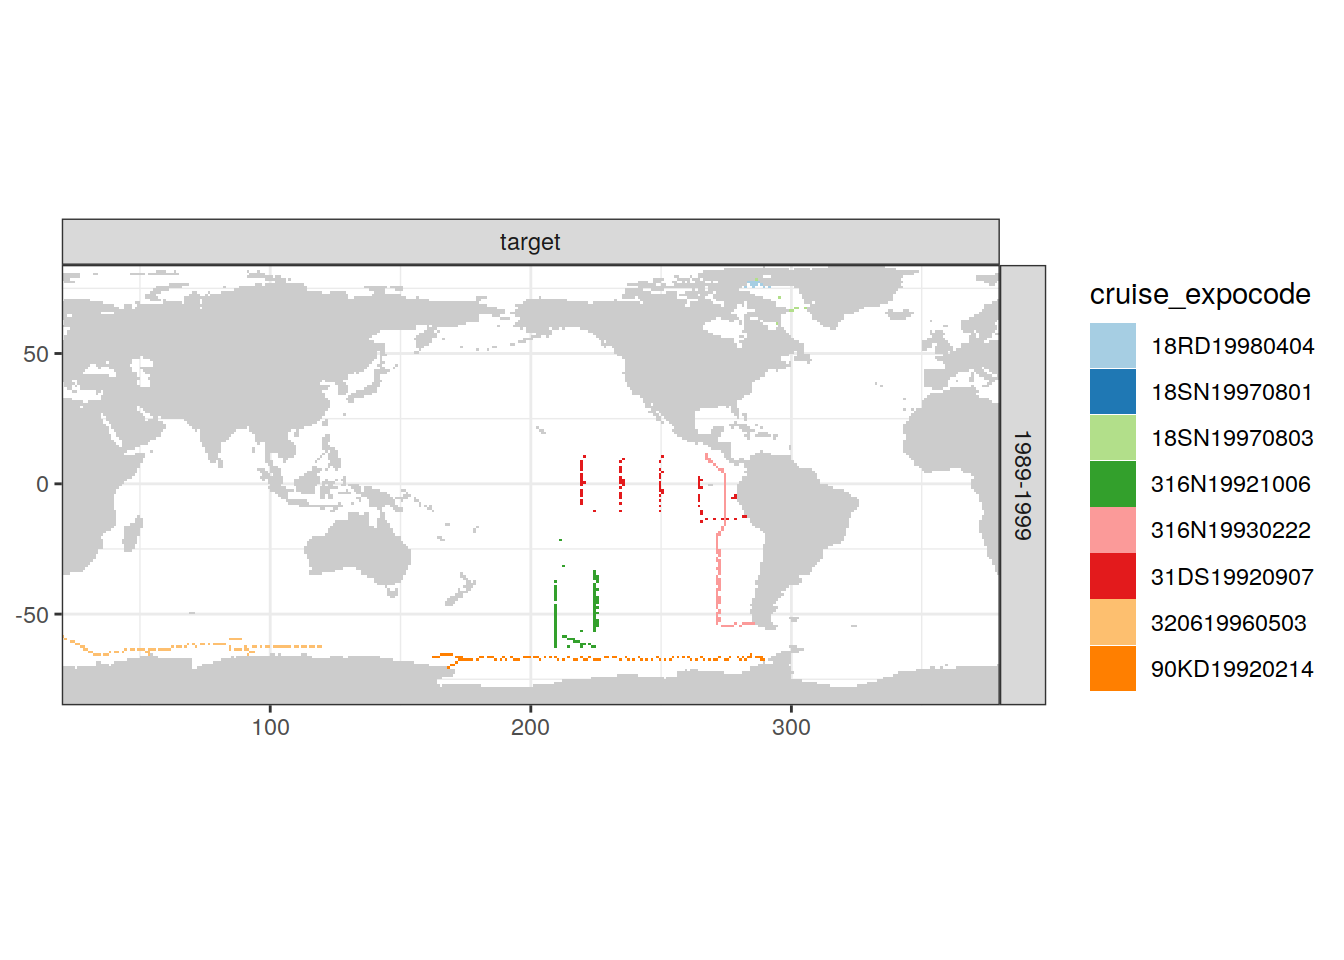Click the Australia landmass on the map
The width and height of the screenshot is (1344, 960).
click(x=358, y=555)
